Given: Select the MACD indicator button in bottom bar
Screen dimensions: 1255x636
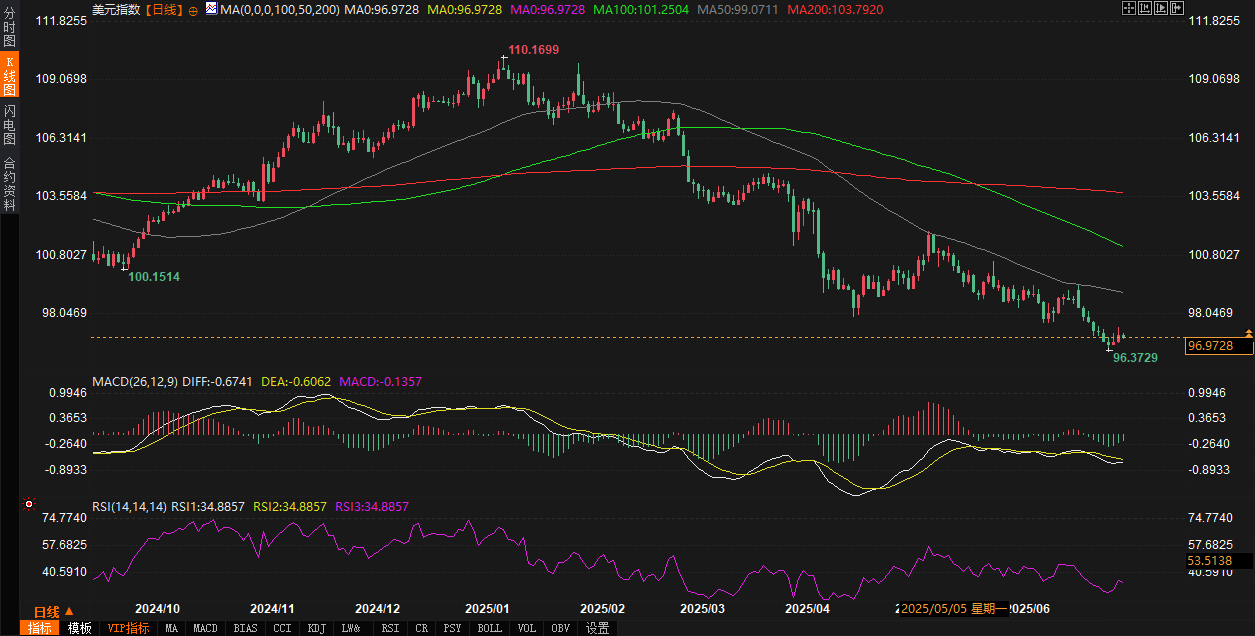Looking at the screenshot, I should (205, 628).
